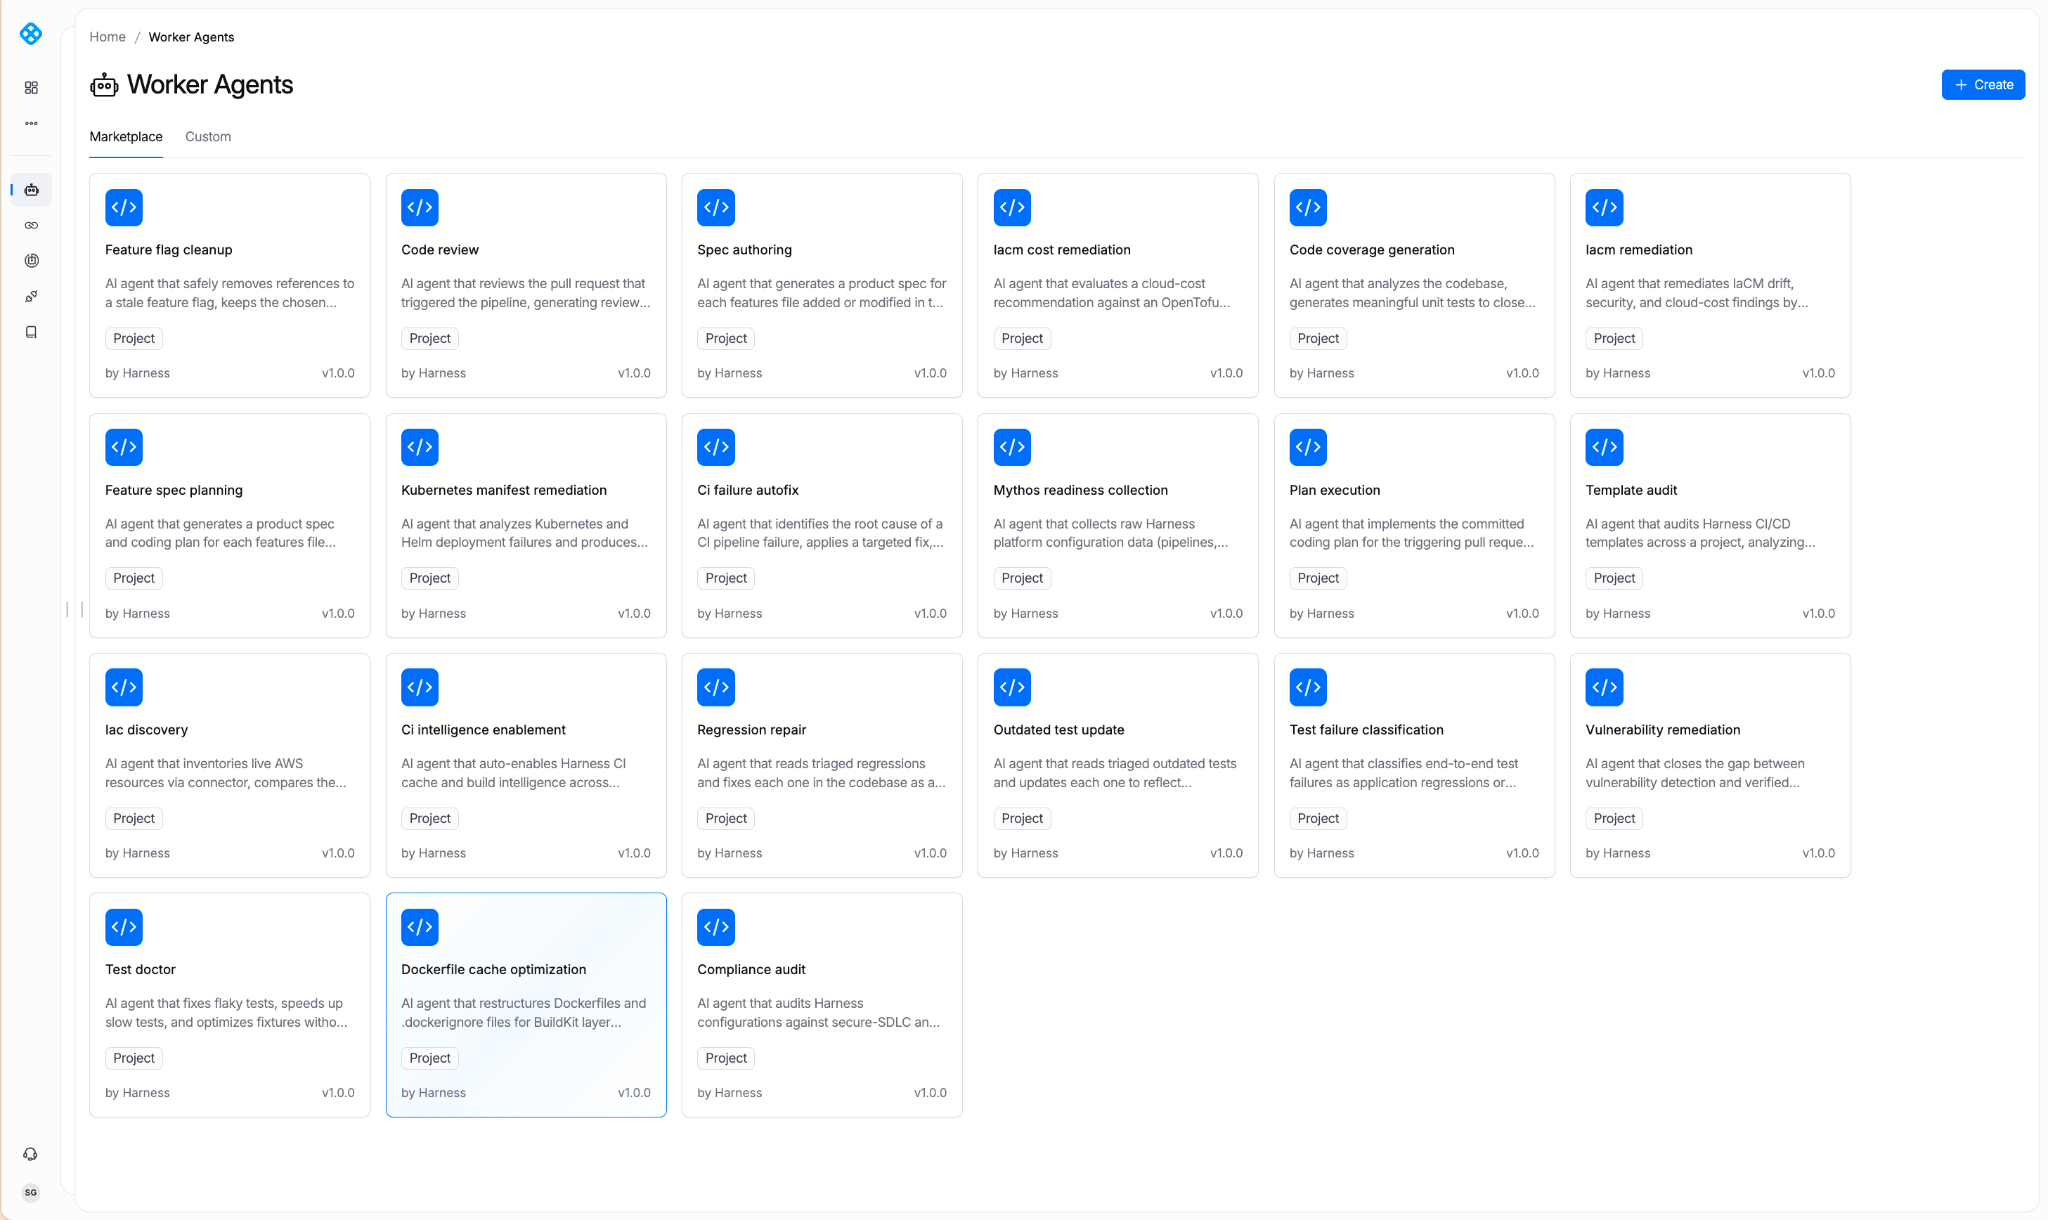Image resolution: width=2048 pixels, height=1220 pixels.
Task: Click the Spec authoring code icon
Action: click(716, 208)
